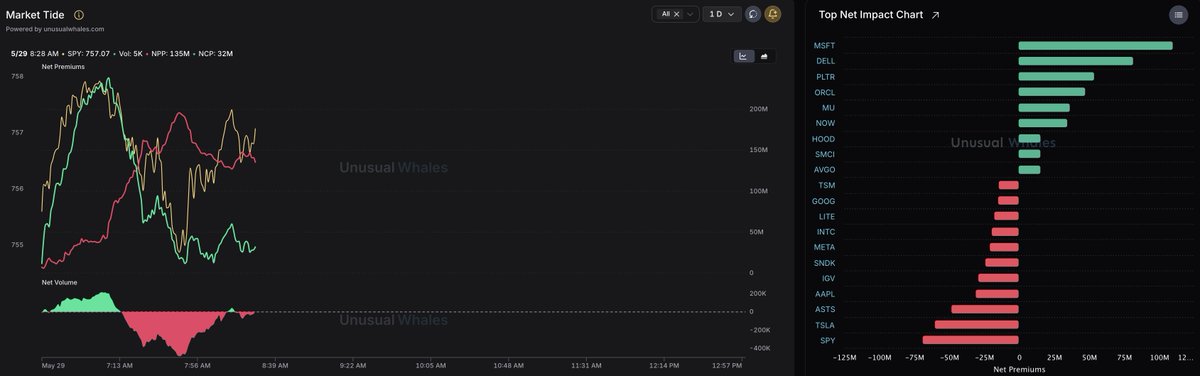
Task: Select the GOOG ticker label
Action: coord(824,201)
